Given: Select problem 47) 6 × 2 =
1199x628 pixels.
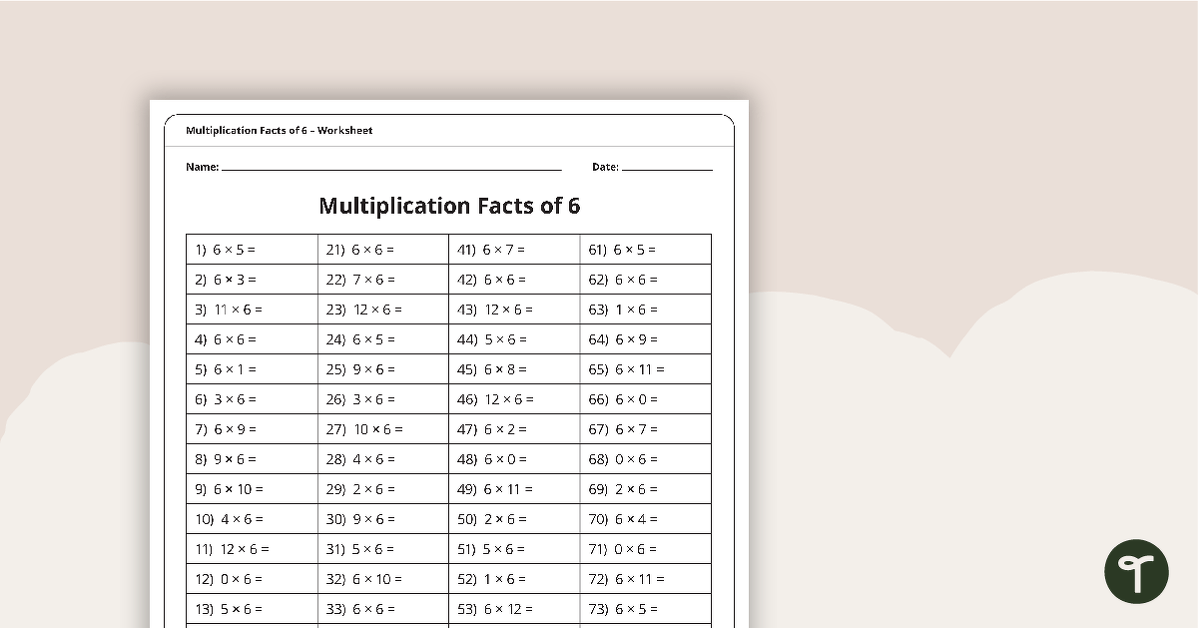Looking at the screenshot, I should point(492,429).
